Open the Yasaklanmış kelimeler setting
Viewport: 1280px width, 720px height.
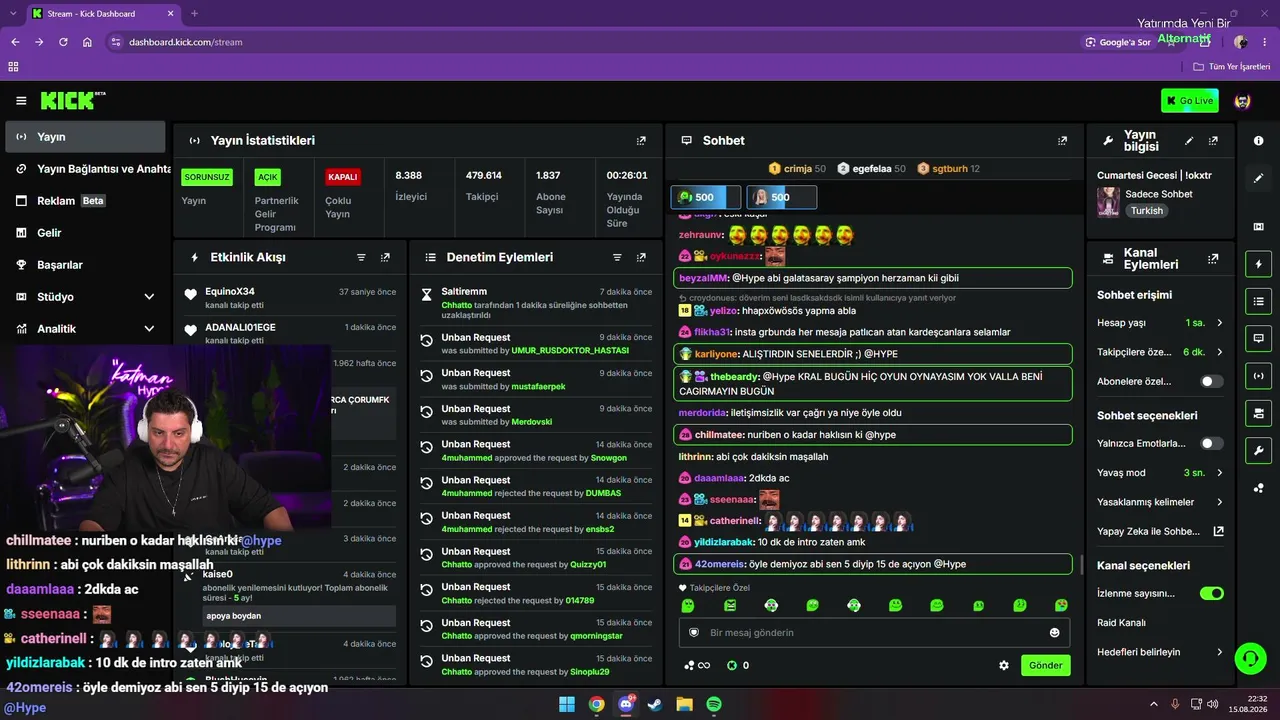pyautogui.click(x=1160, y=502)
